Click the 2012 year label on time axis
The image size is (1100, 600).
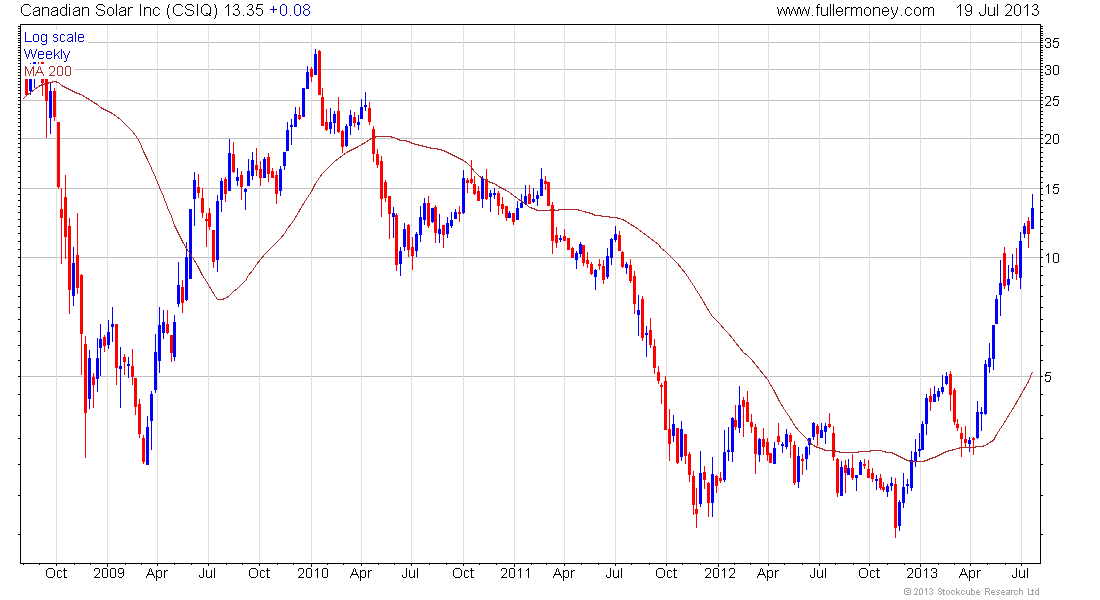(720, 573)
